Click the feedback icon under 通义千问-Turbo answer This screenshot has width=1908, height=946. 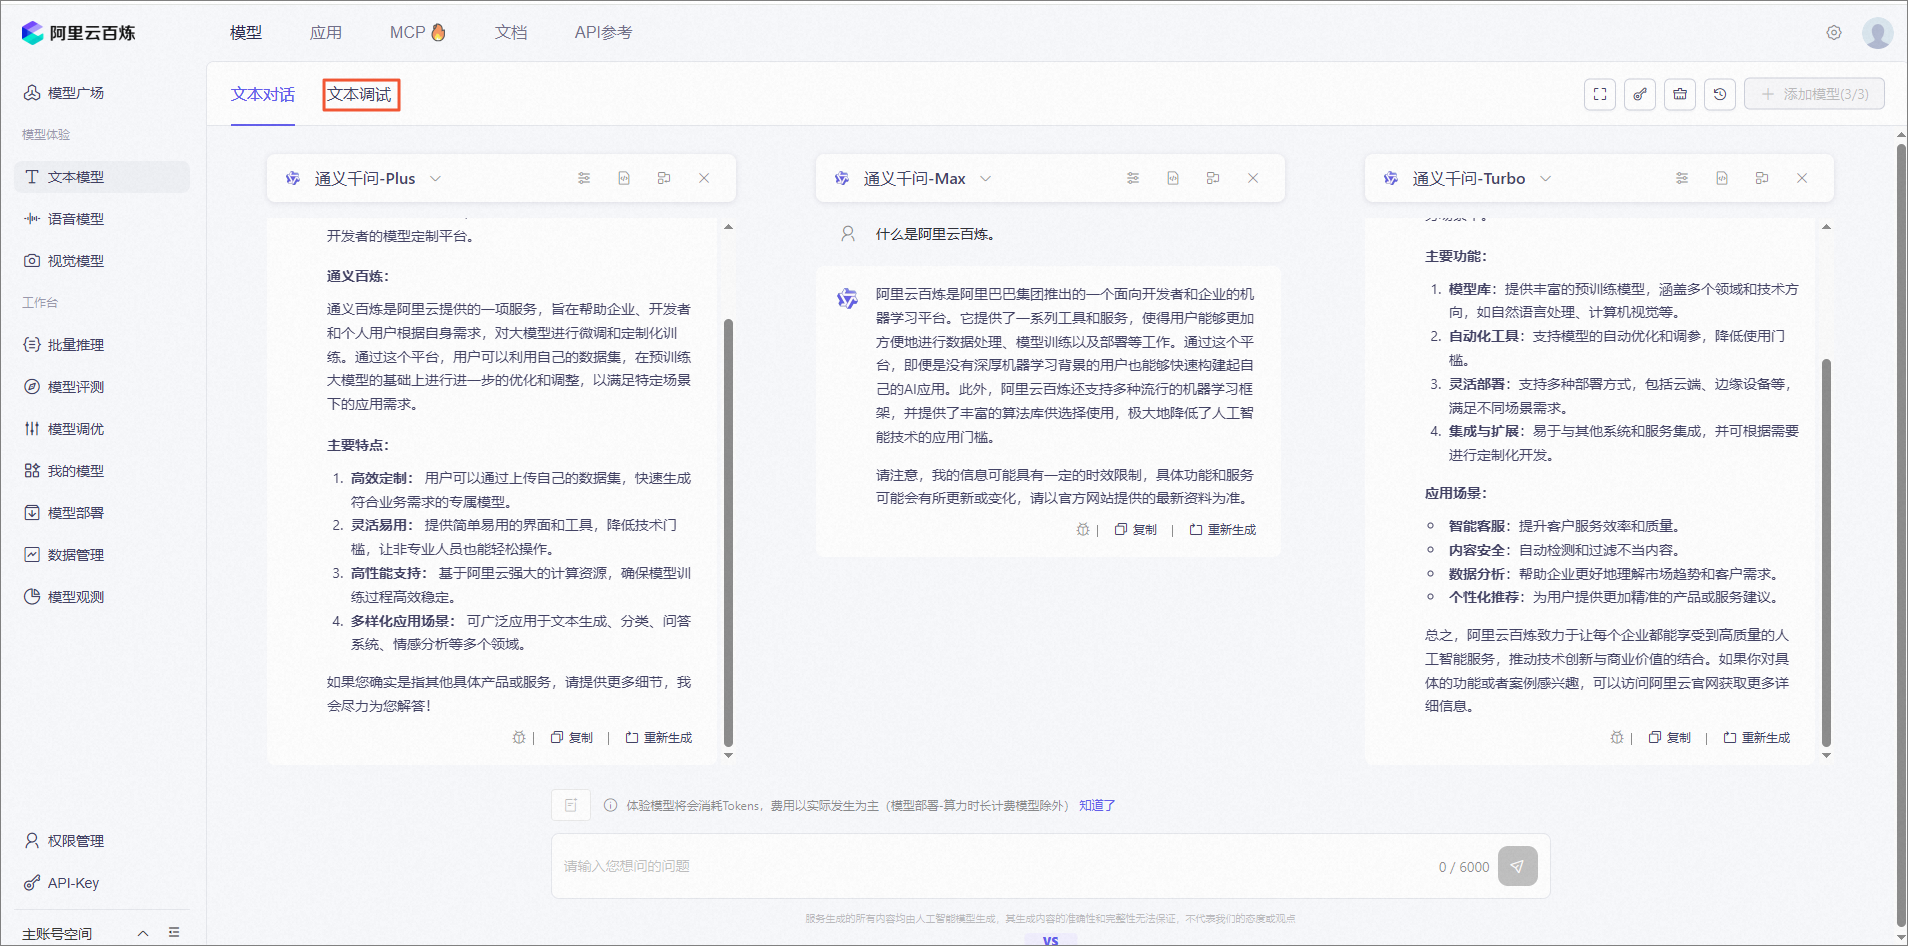tap(1617, 738)
